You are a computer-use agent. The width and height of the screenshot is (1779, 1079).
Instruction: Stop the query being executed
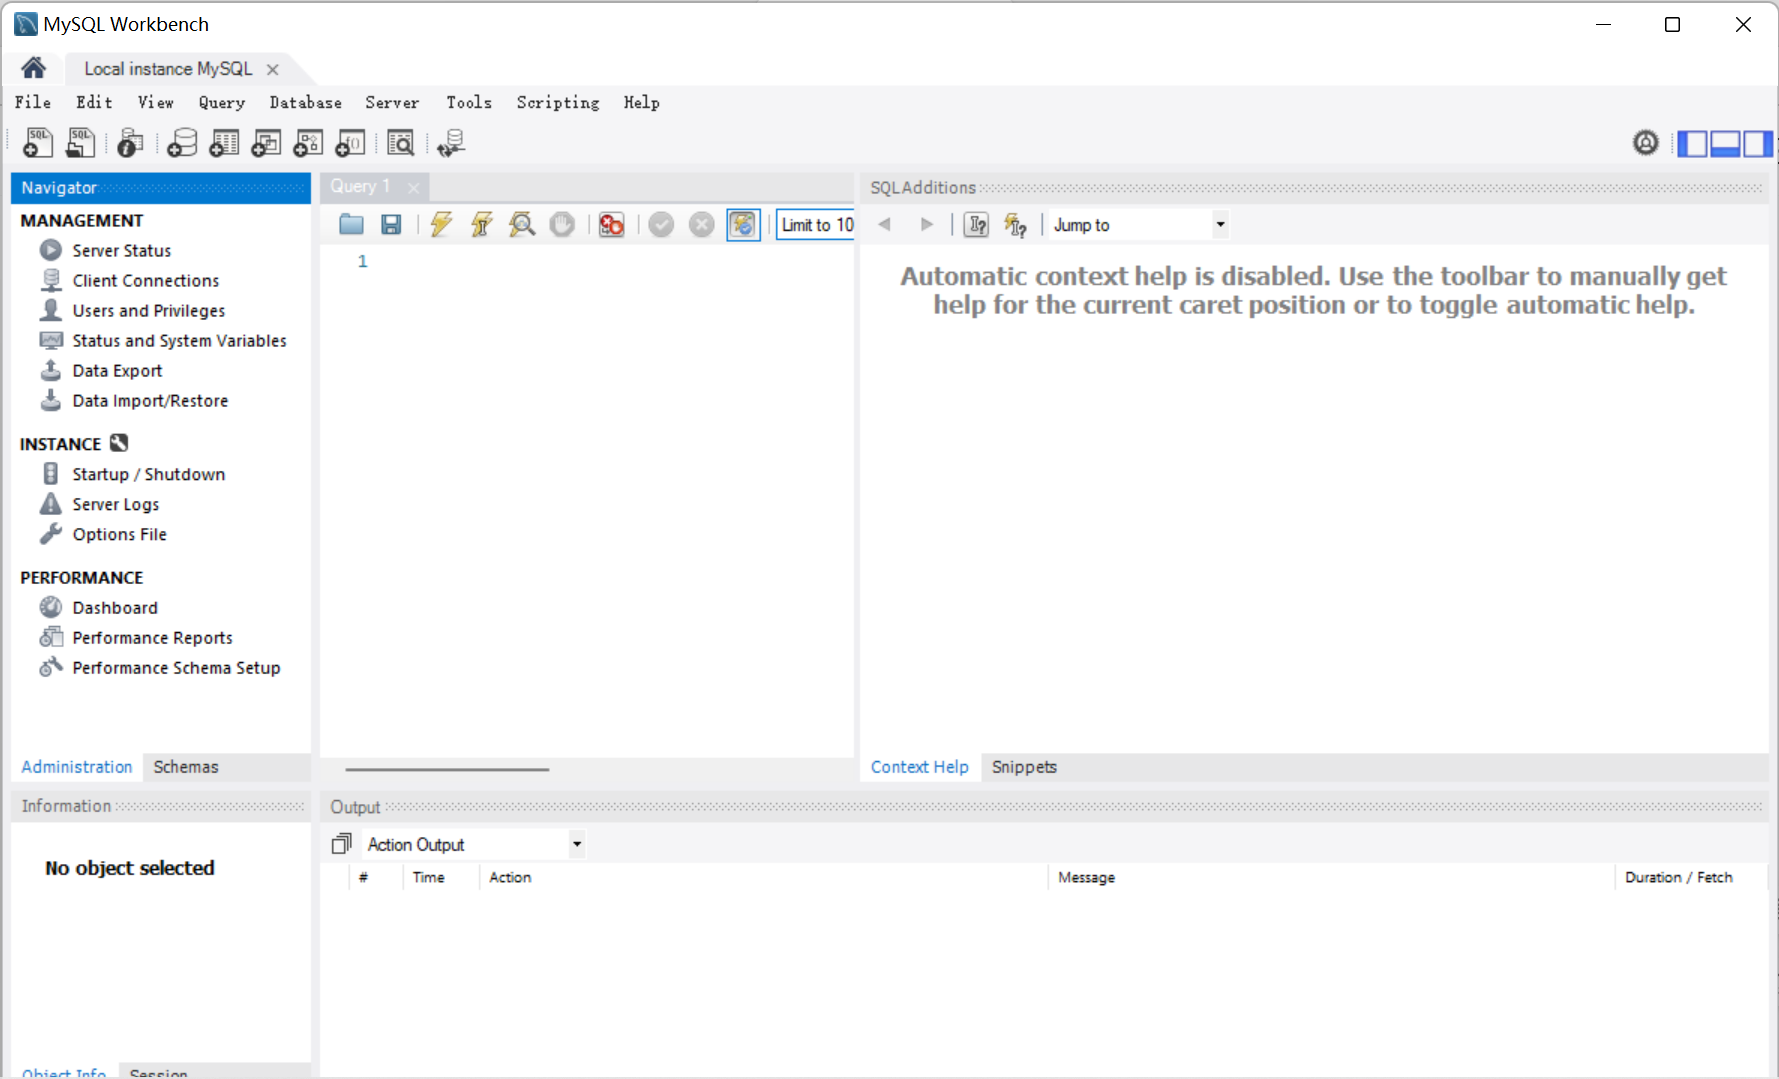562,224
